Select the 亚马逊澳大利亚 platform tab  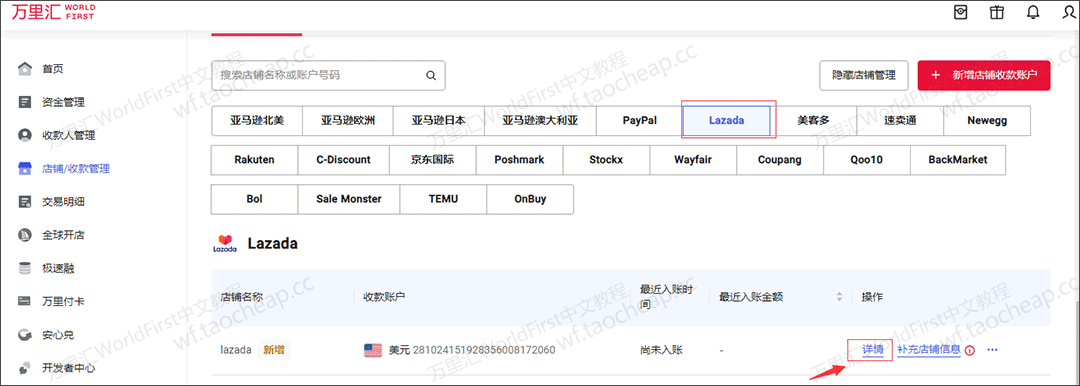point(540,121)
